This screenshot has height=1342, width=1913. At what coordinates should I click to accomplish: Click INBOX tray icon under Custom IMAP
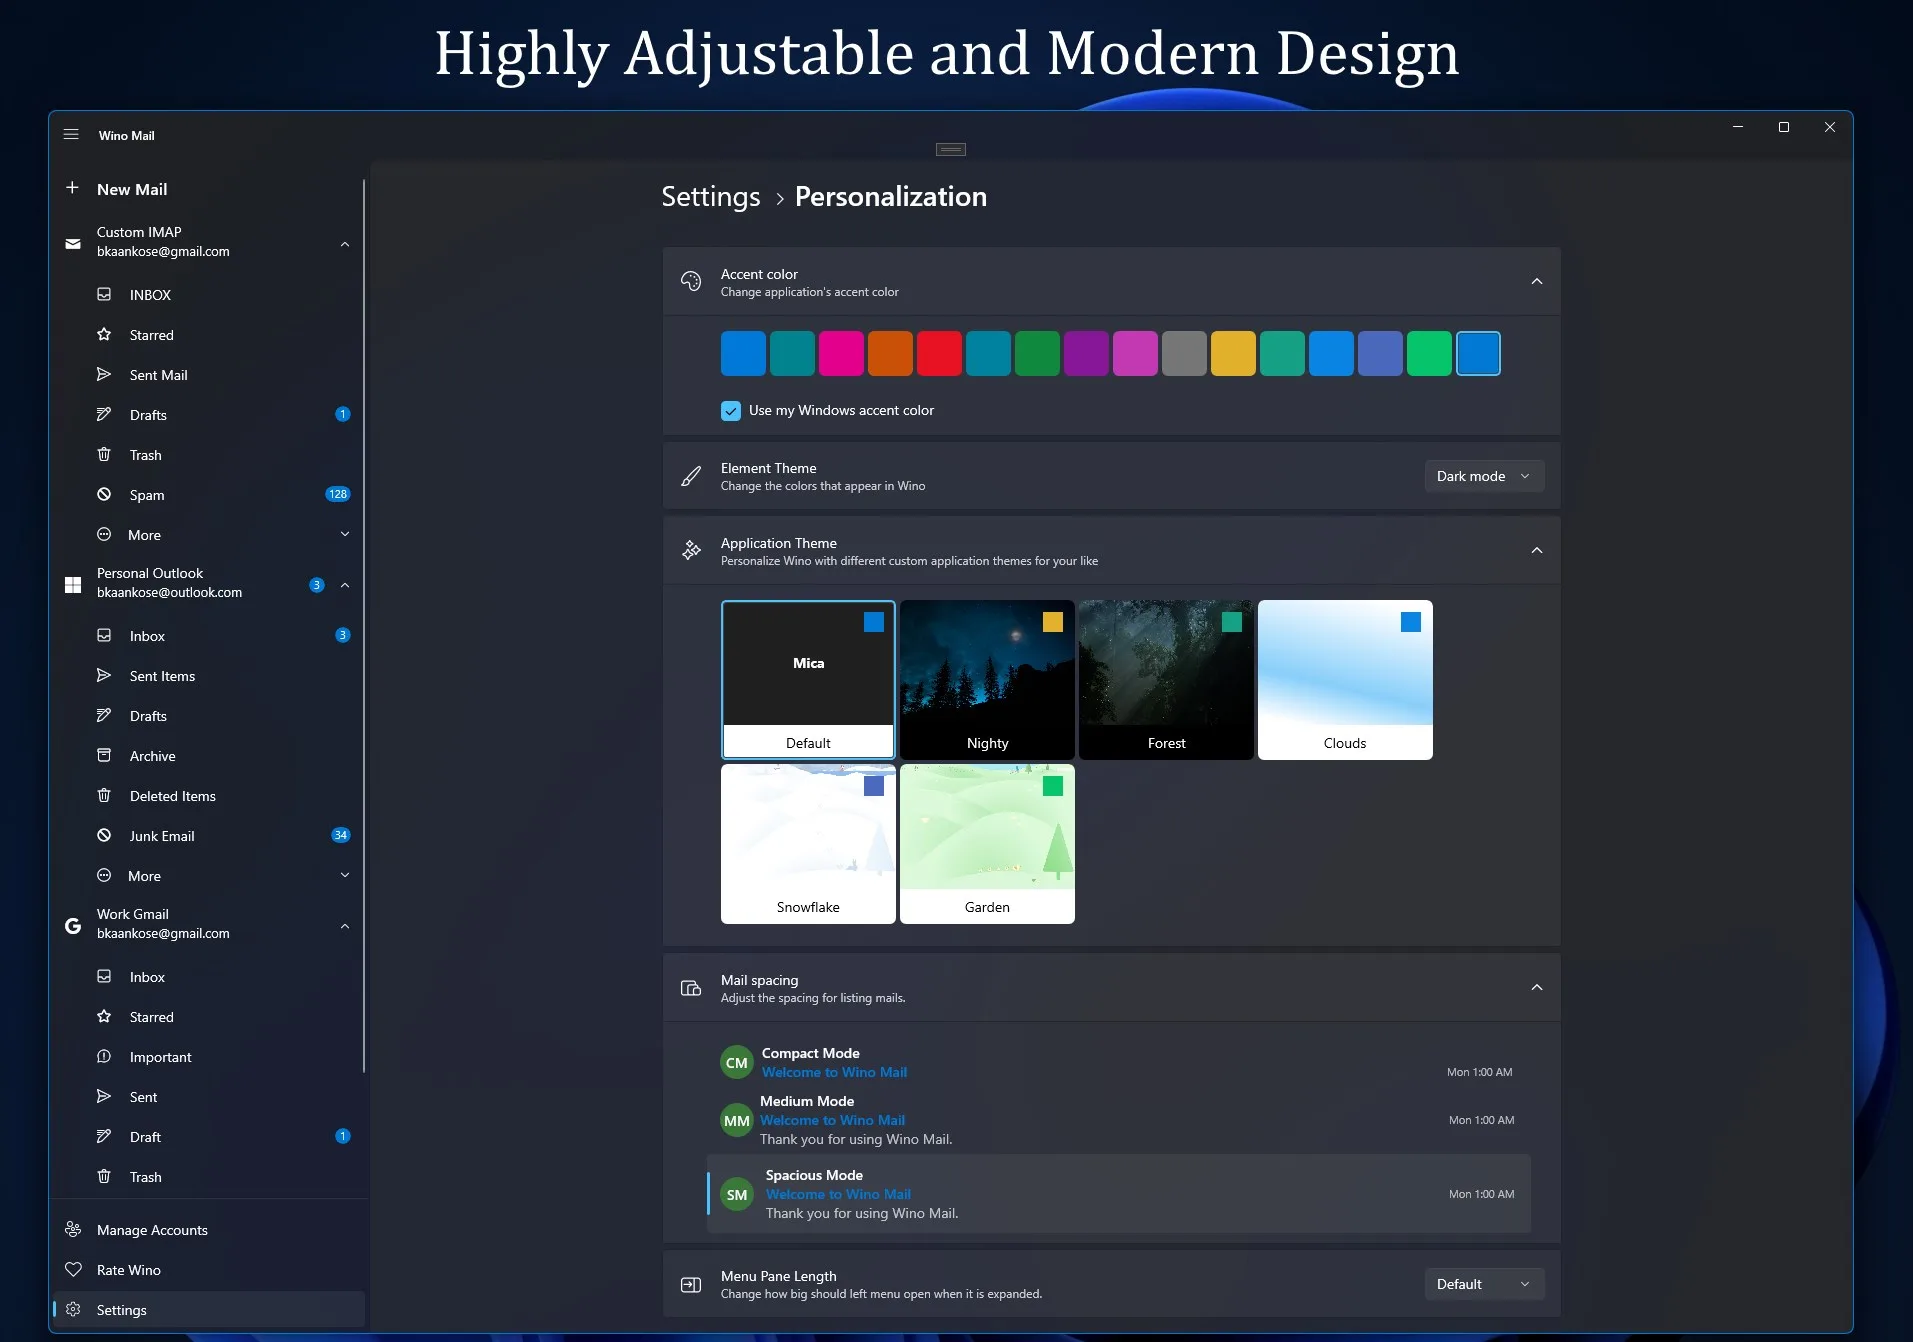coord(104,294)
